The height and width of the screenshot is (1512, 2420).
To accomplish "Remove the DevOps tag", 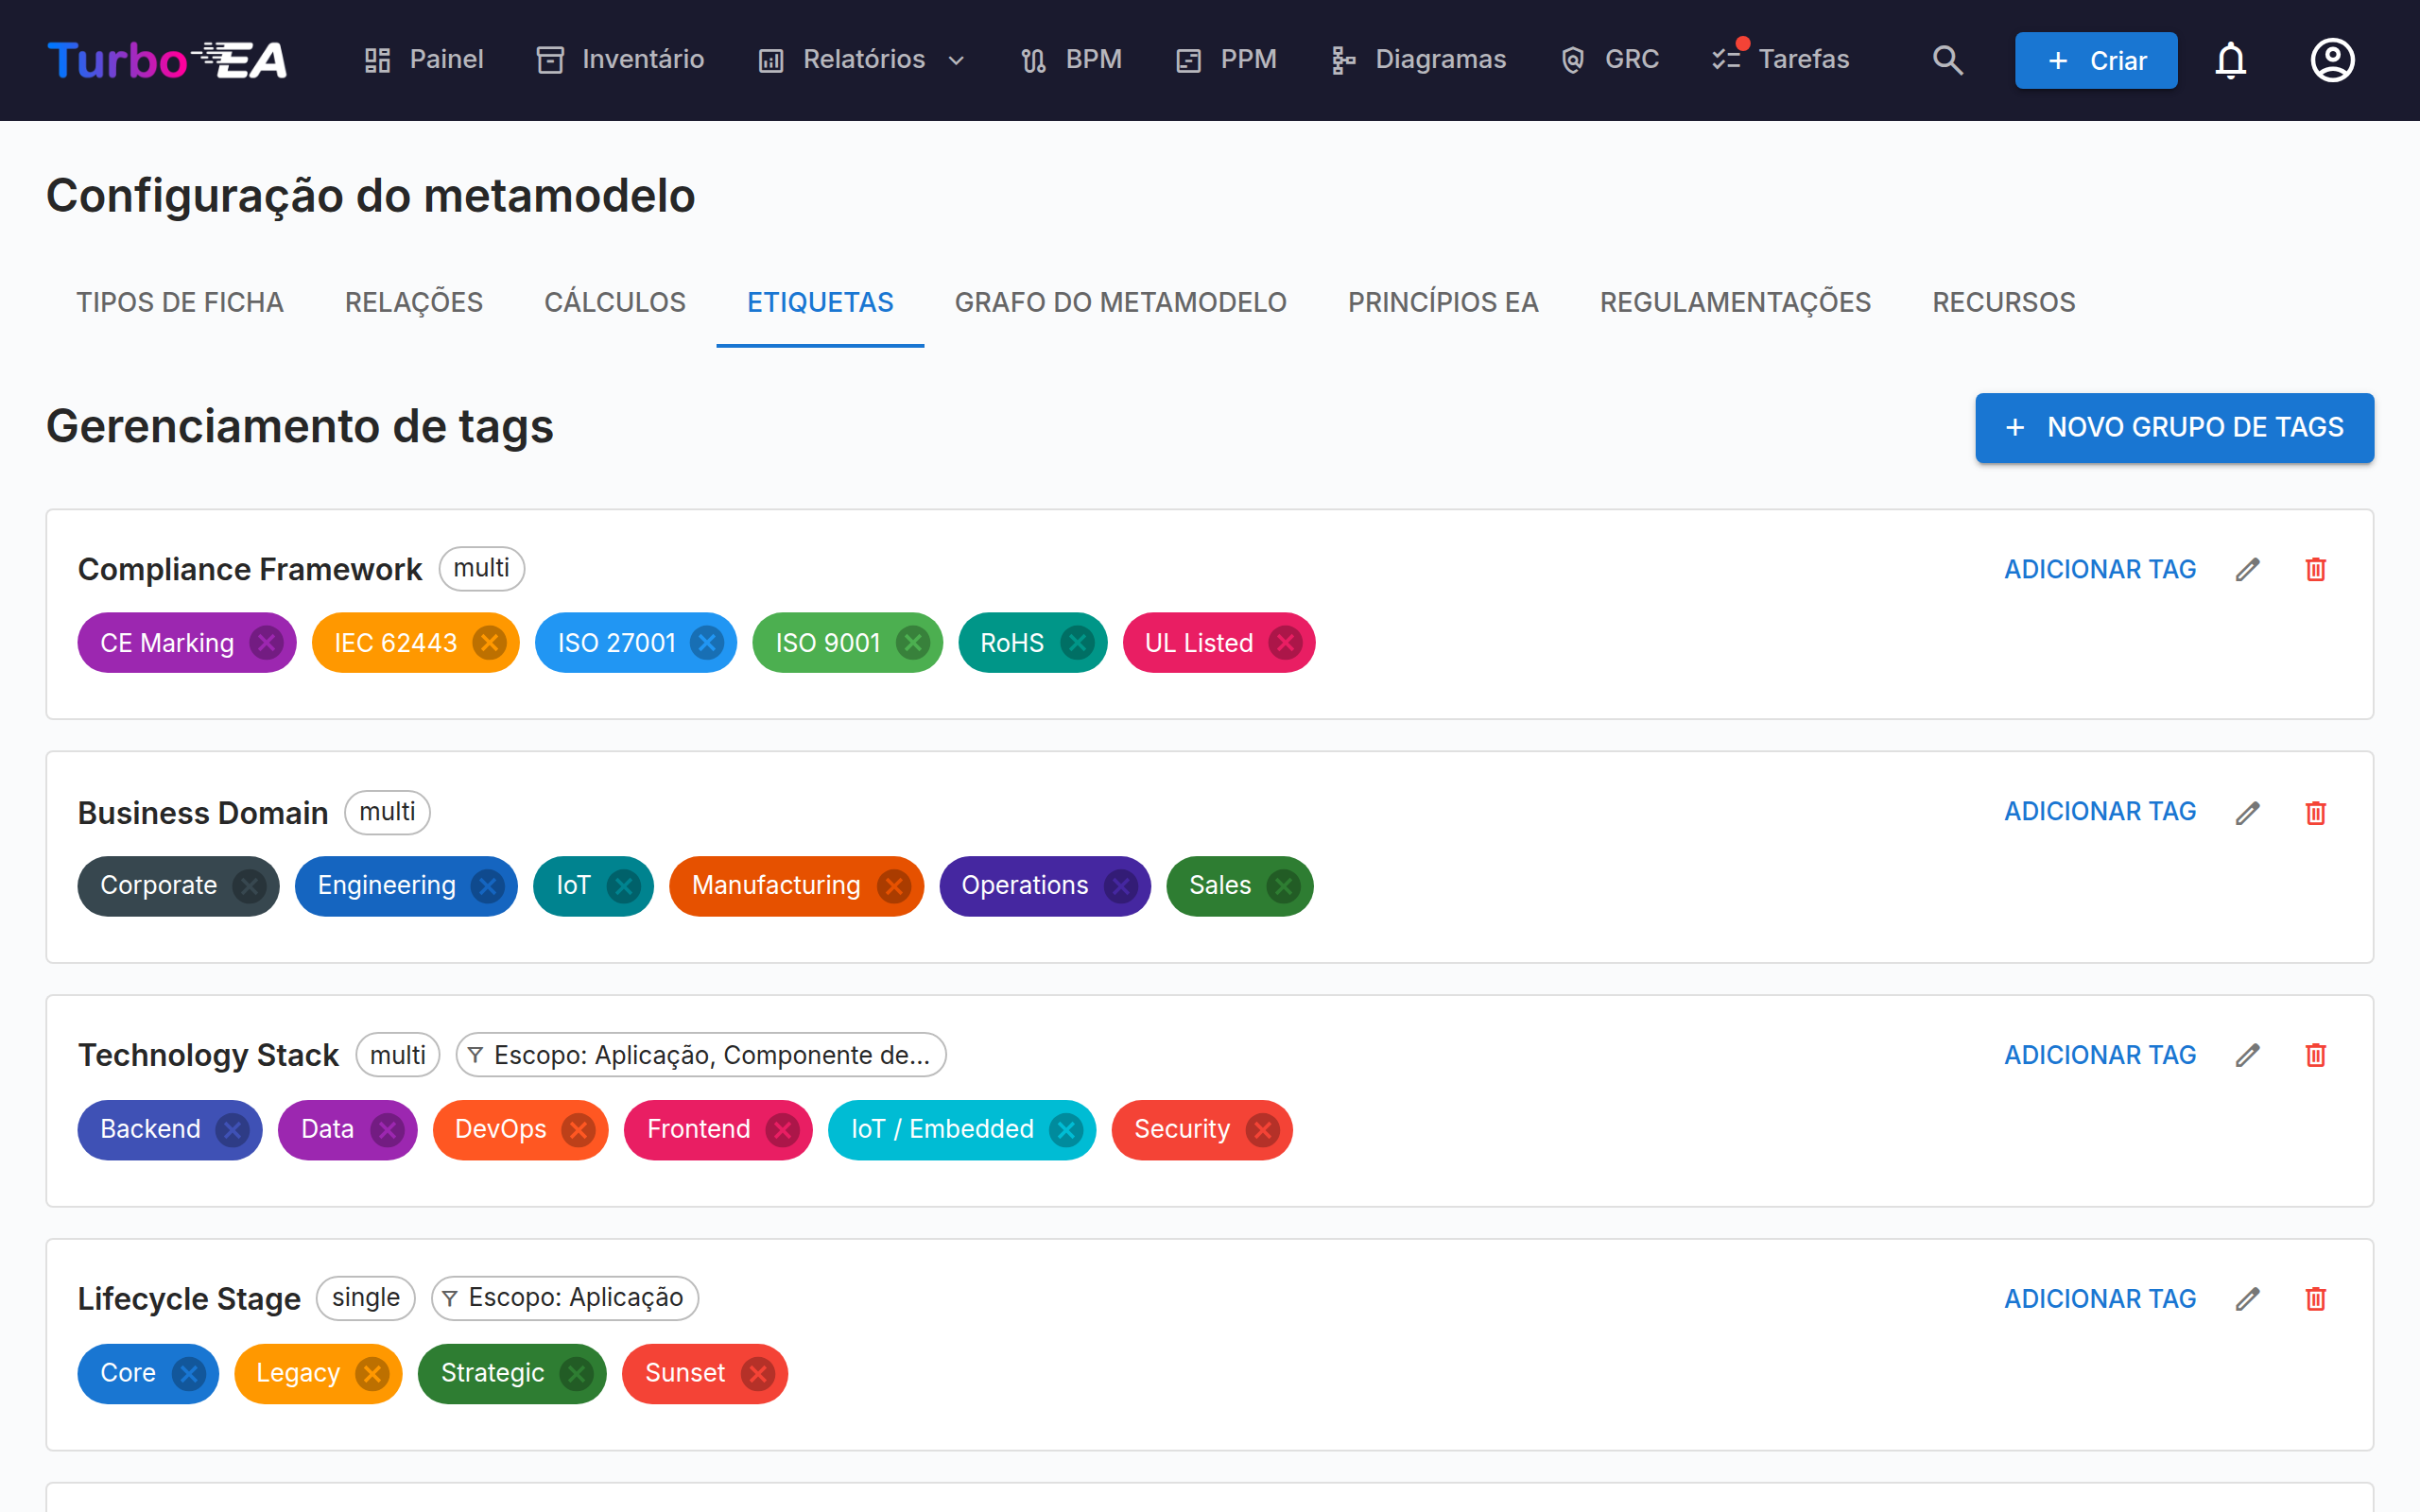I will pyautogui.click(x=578, y=1130).
